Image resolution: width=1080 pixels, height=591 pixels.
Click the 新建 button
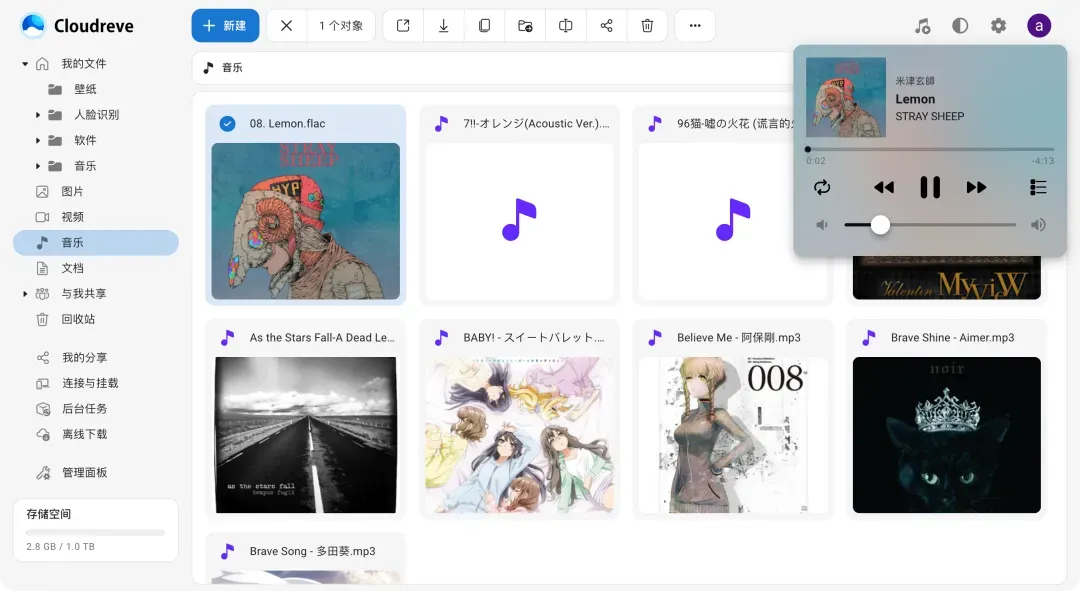pos(225,26)
